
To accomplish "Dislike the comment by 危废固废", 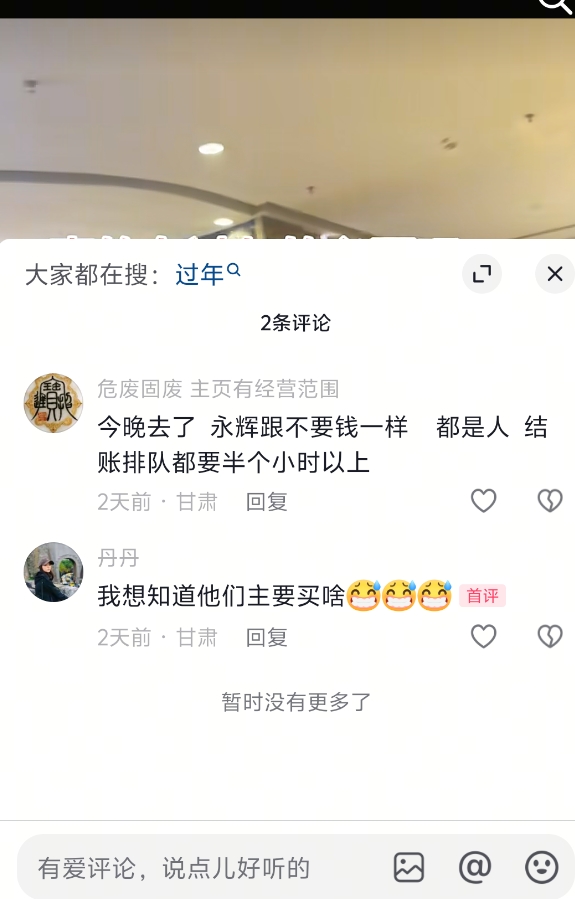I will tap(550, 501).
